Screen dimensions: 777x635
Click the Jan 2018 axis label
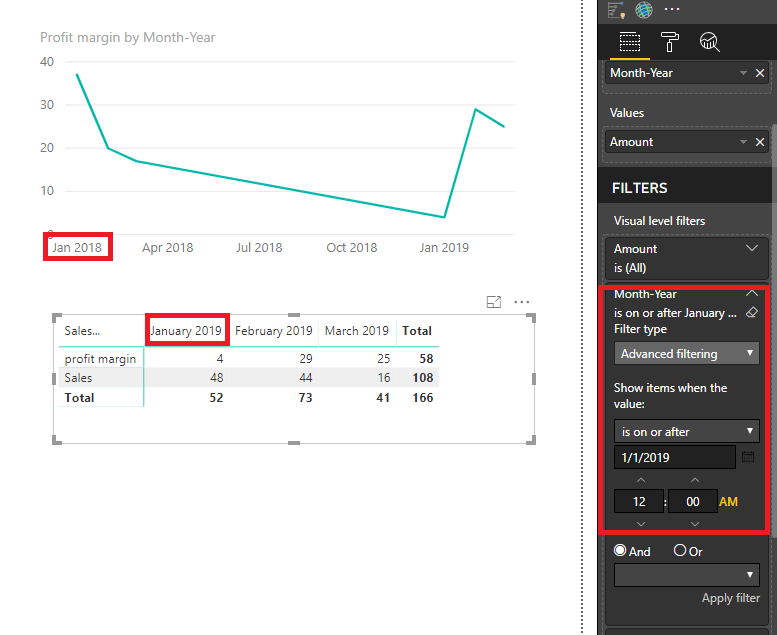pos(77,247)
